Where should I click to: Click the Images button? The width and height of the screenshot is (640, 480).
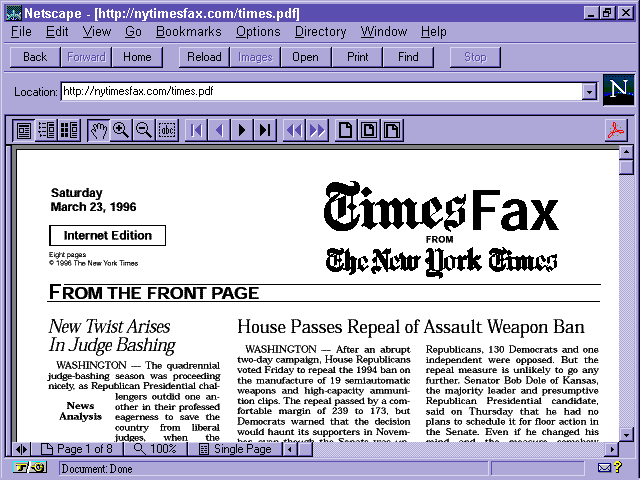[255, 57]
